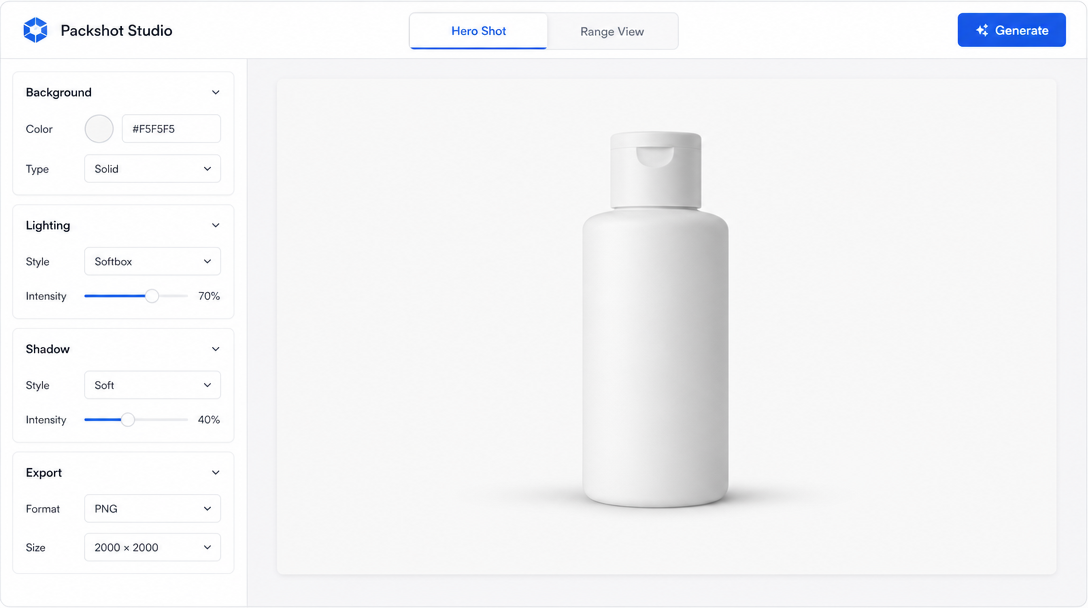Click the Shadow Intensity slider handle
The image size is (1088, 608).
[x=128, y=420]
